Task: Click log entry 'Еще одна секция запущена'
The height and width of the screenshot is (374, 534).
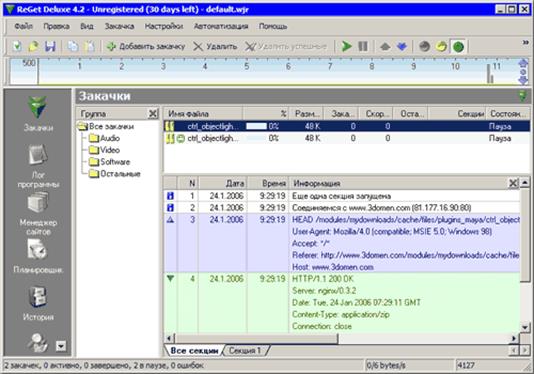Action: pyautogui.click(x=342, y=196)
